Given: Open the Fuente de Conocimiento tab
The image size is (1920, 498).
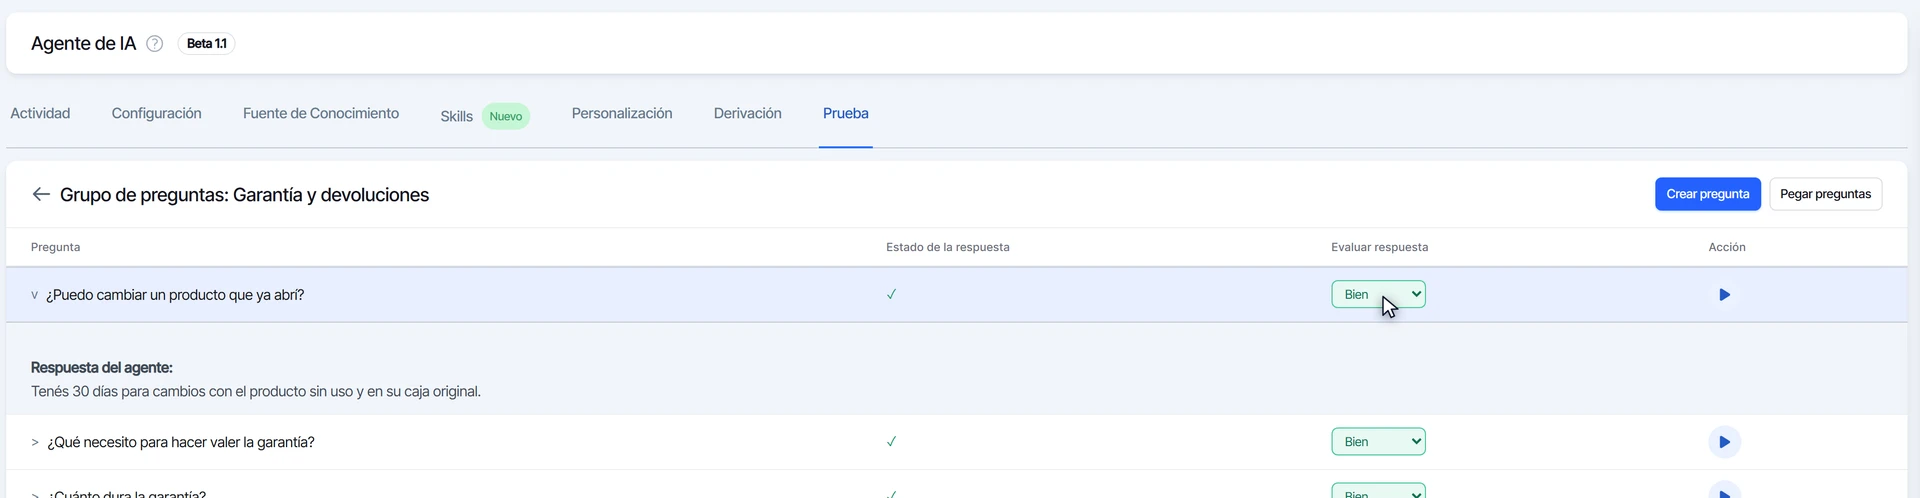Looking at the screenshot, I should (321, 113).
